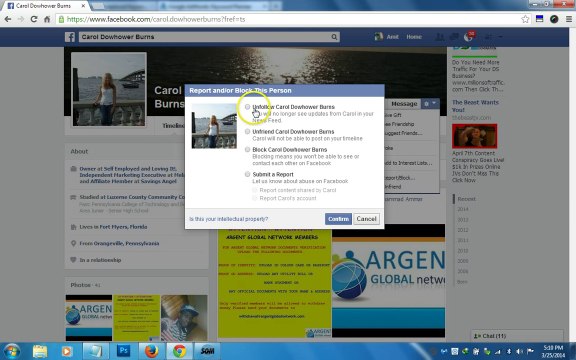
Task: Jump to 2013 in the timeline navigator
Action: [x=463, y=220]
